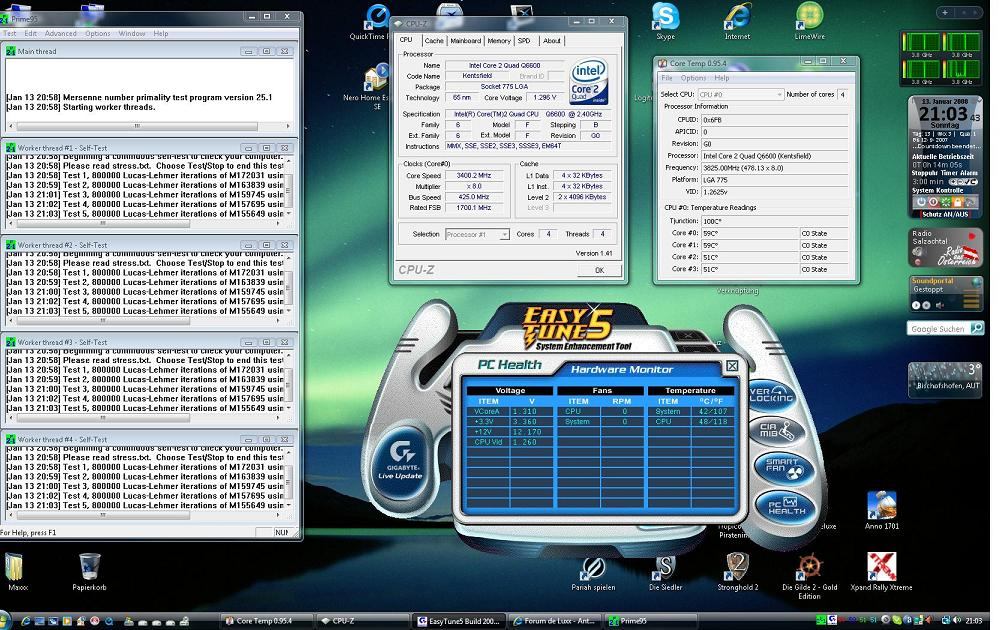Open the File menu in Core Temp
The height and width of the screenshot is (630, 1008).
(x=667, y=78)
